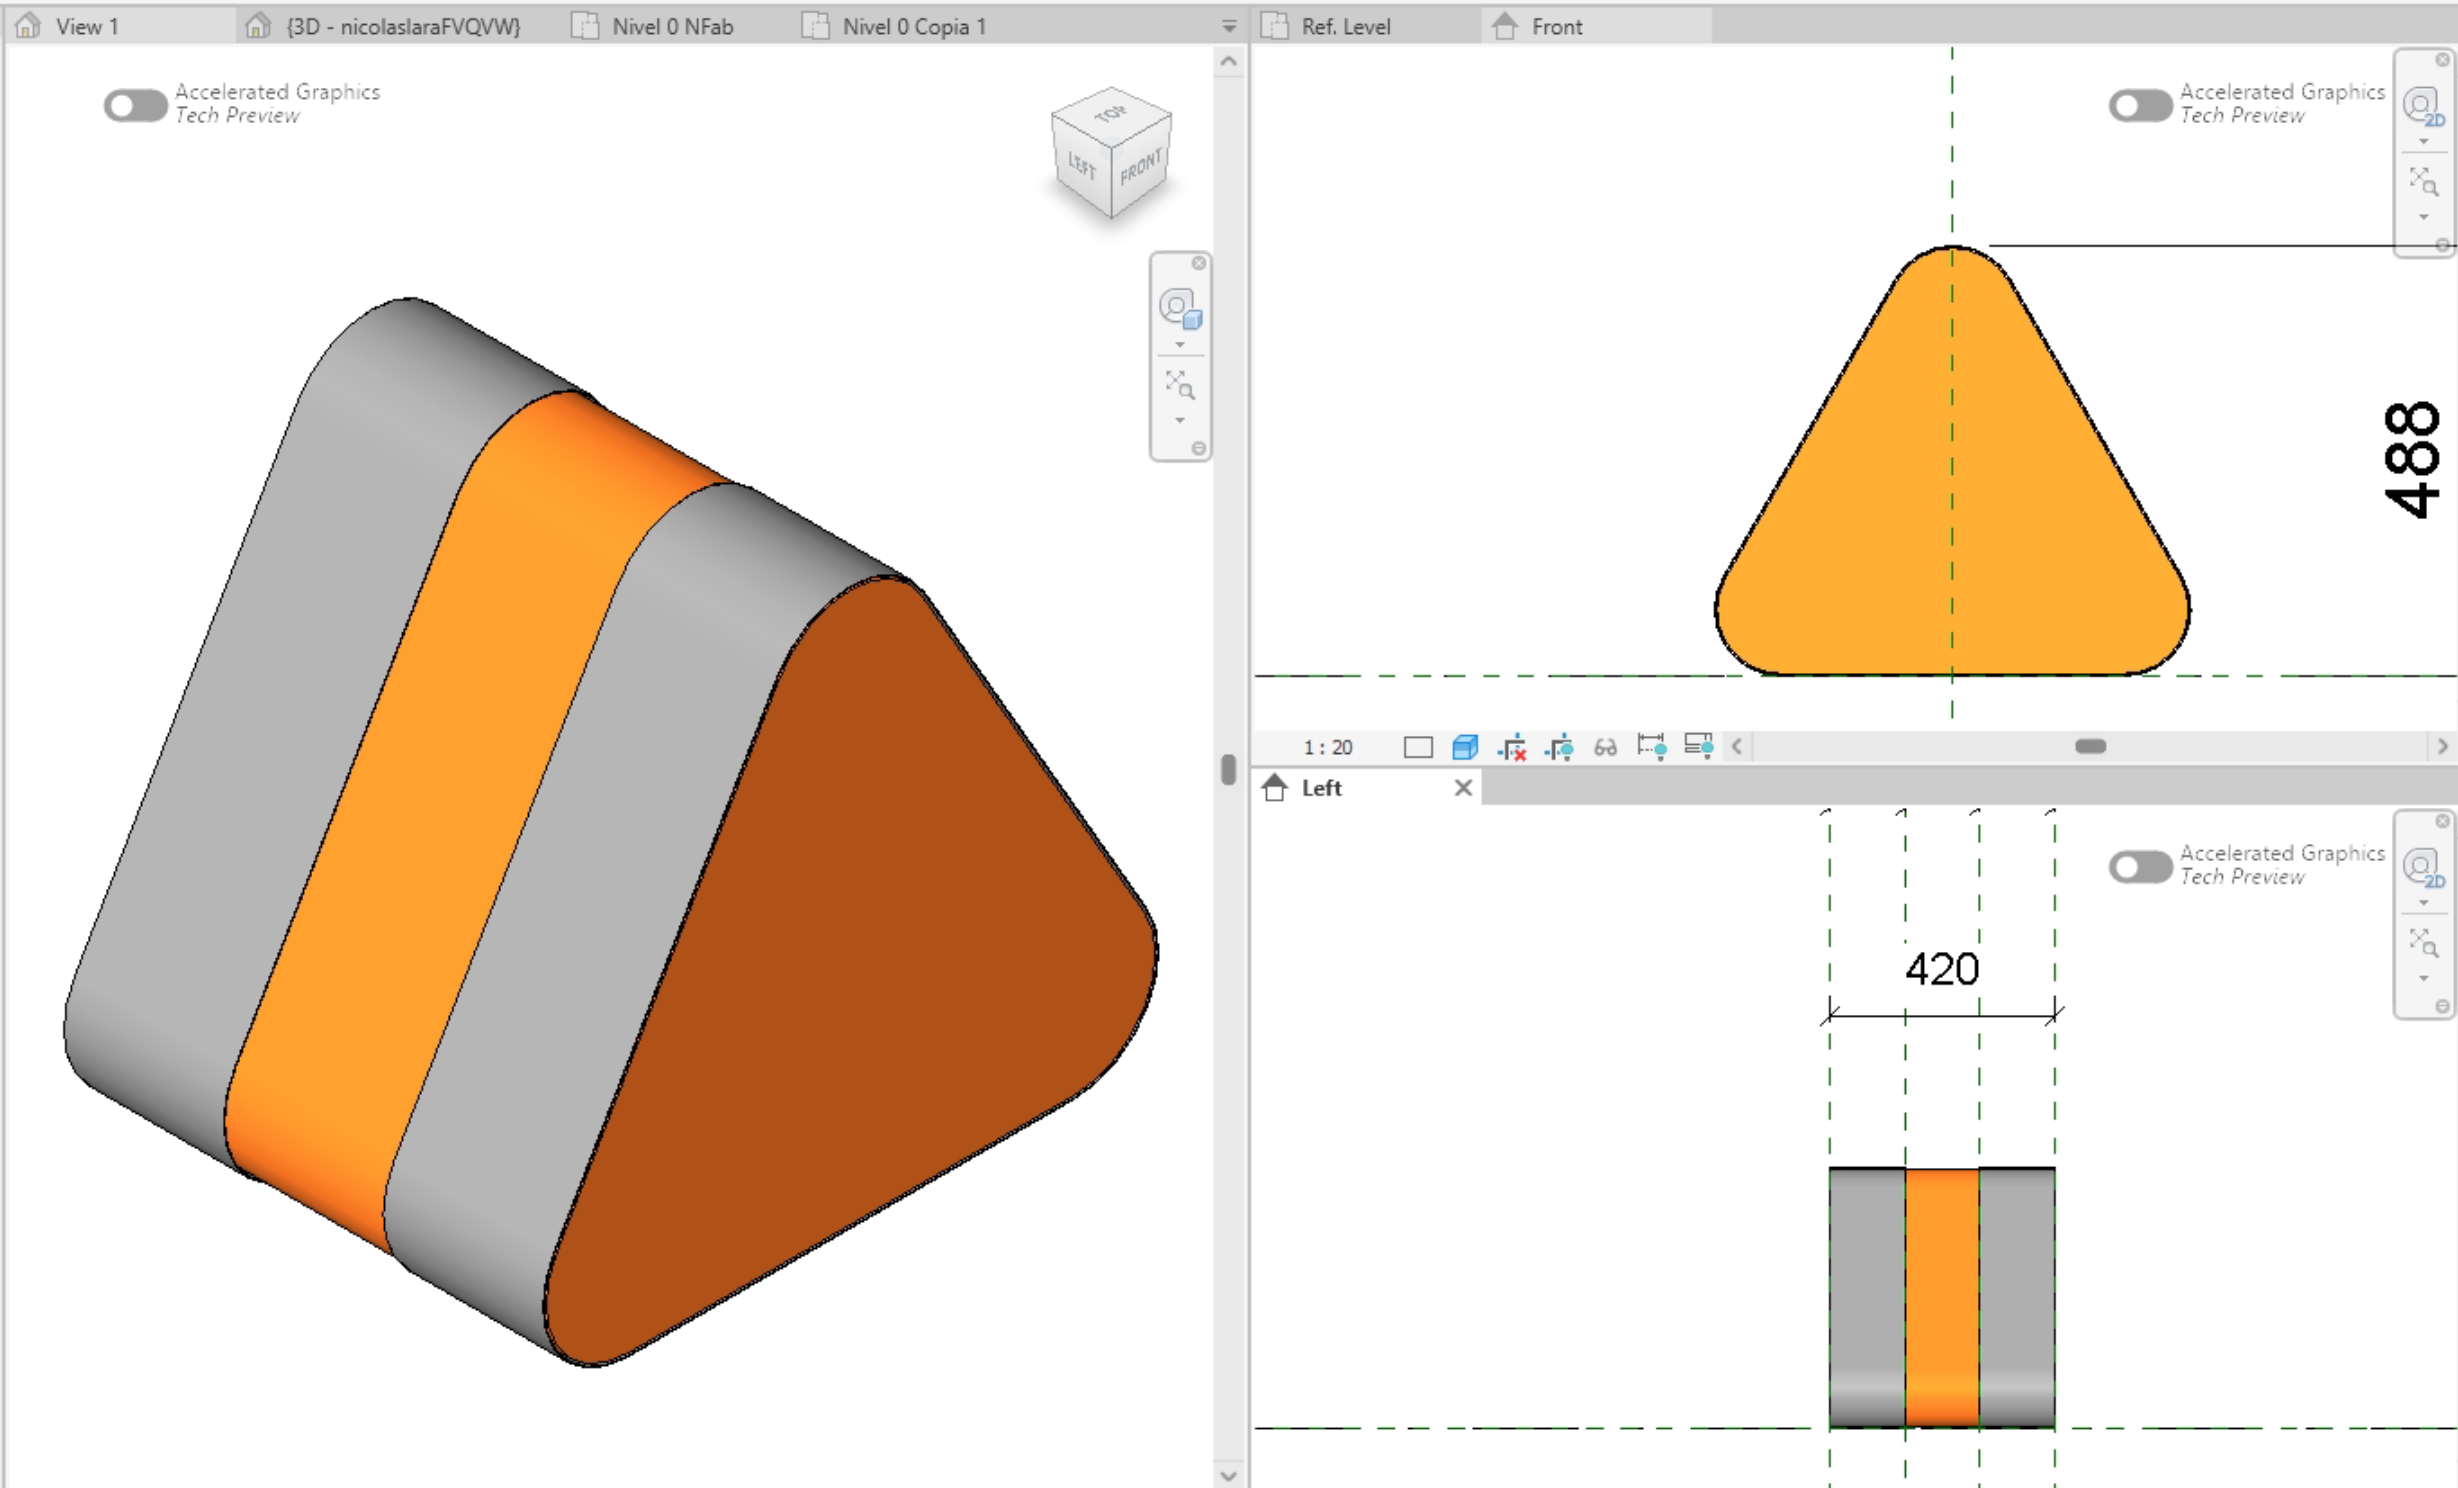The width and height of the screenshot is (2458, 1488).
Task: Toggle the Crop View icon
Action: [x=1512, y=747]
